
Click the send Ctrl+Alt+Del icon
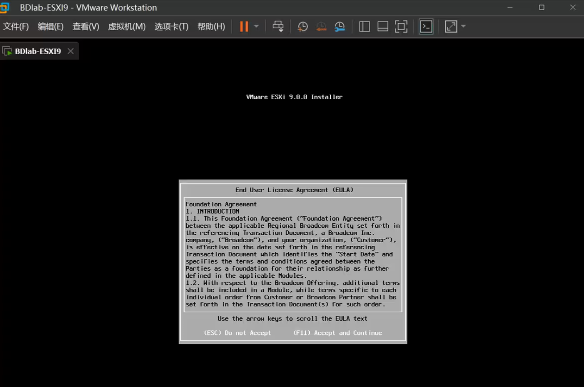(278, 26)
